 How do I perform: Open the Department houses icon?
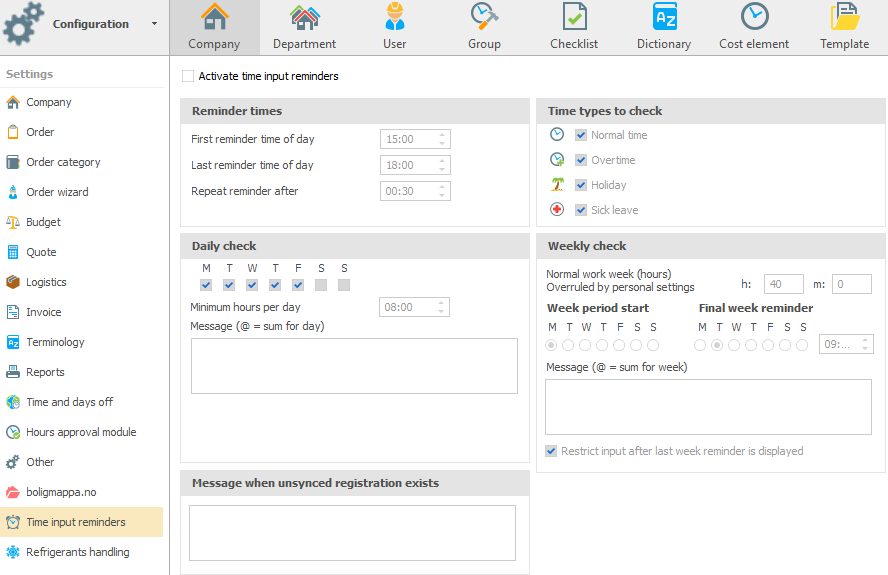[x=305, y=17]
